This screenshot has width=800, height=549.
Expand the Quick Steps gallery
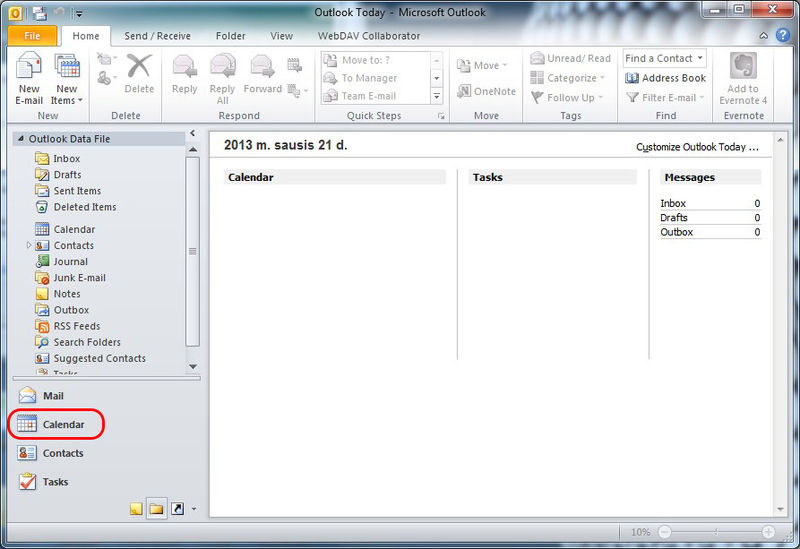437,96
